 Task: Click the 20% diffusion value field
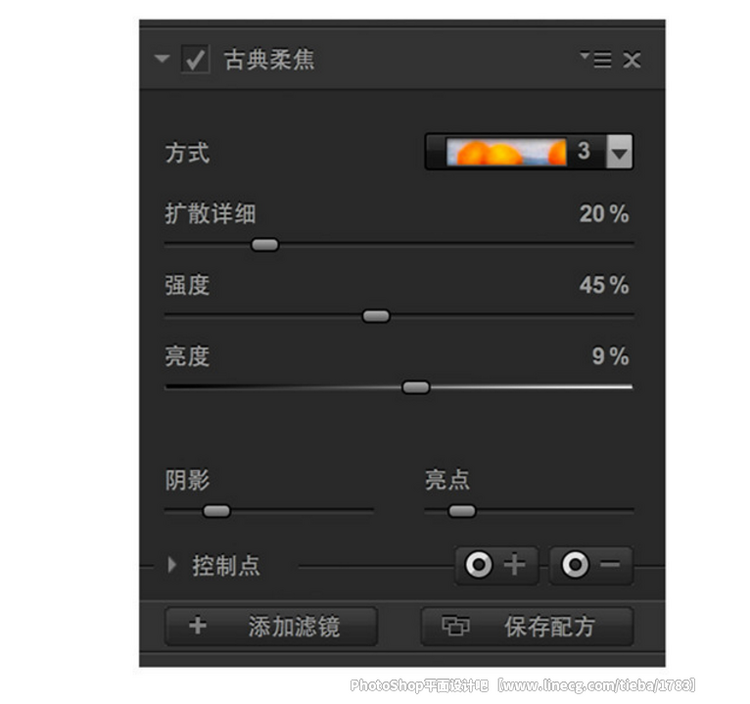[604, 214]
